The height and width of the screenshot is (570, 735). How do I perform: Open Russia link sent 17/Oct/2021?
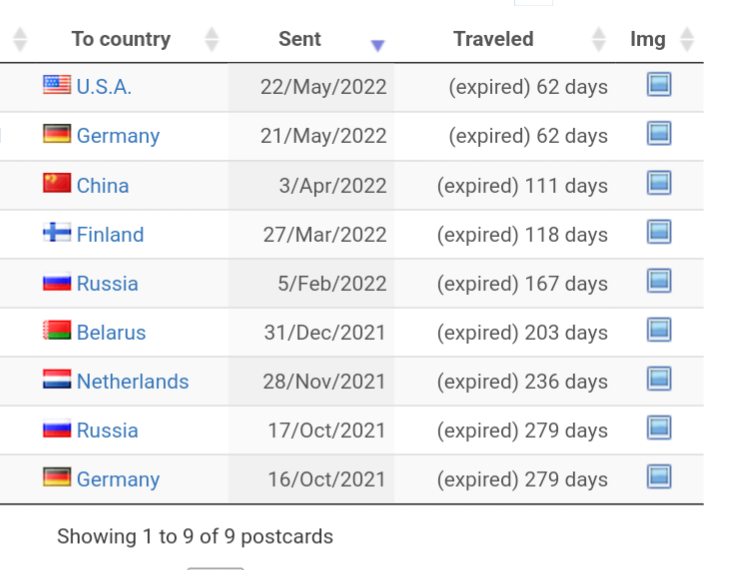pos(107,430)
